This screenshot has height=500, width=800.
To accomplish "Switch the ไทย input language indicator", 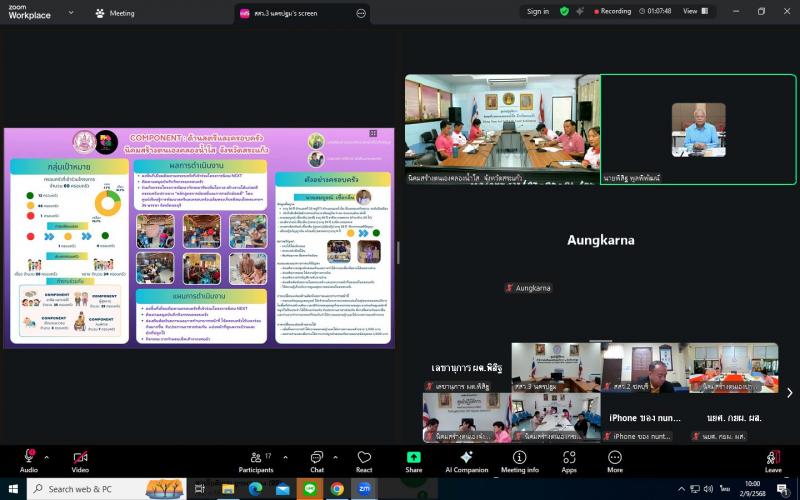I will click(725, 489).
